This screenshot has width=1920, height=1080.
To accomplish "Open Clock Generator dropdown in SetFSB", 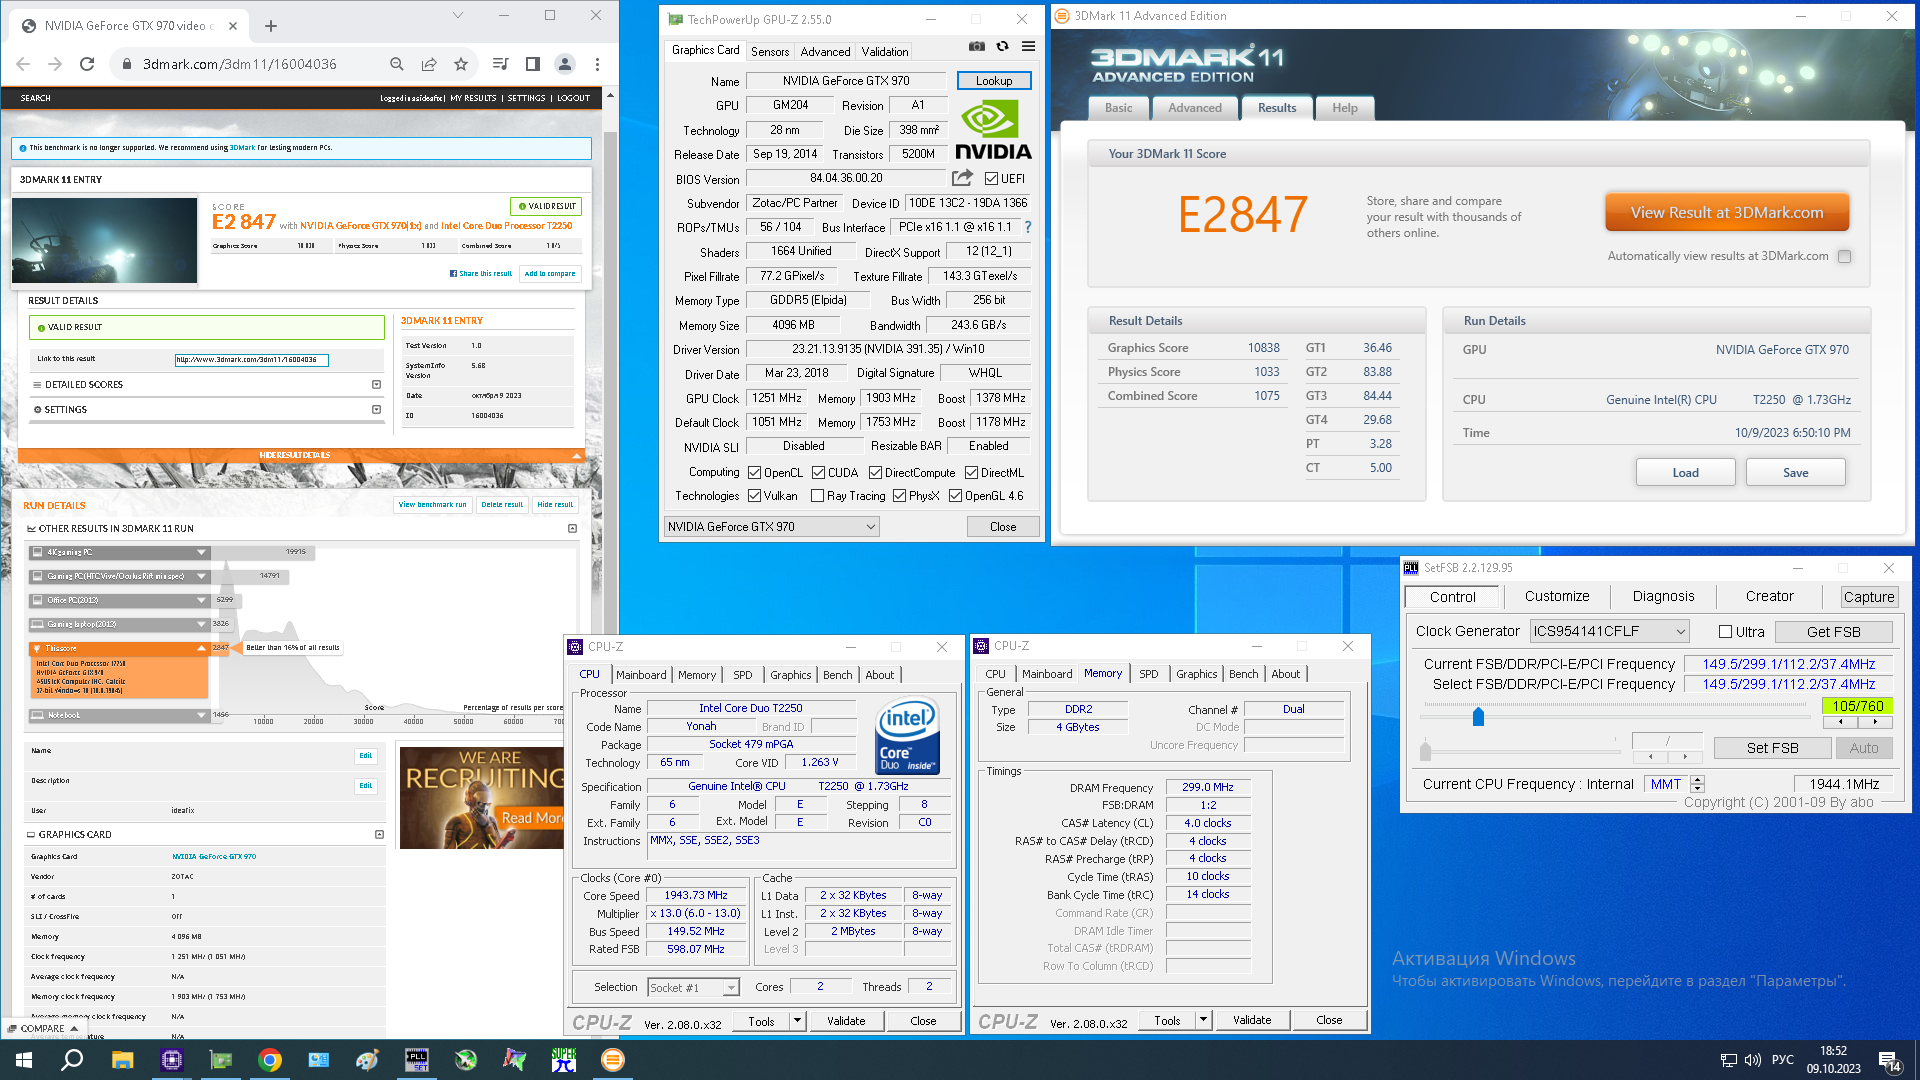I will tap(1610, 631).
